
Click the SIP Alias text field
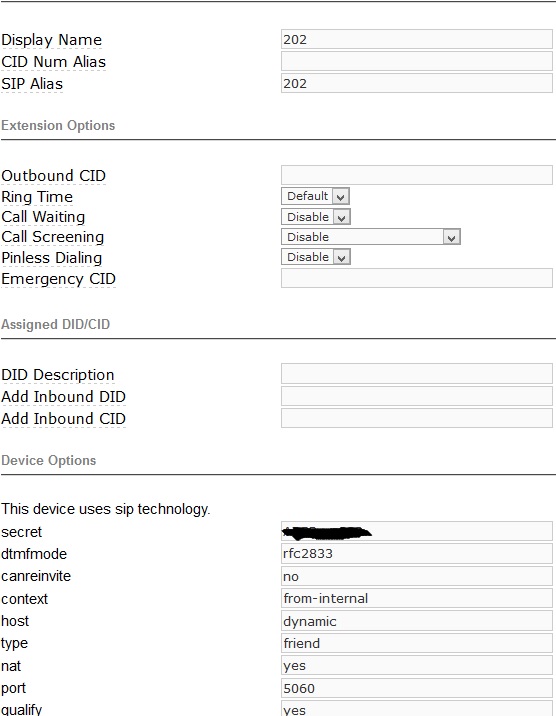pyautogui.click(x=417, y=83)
